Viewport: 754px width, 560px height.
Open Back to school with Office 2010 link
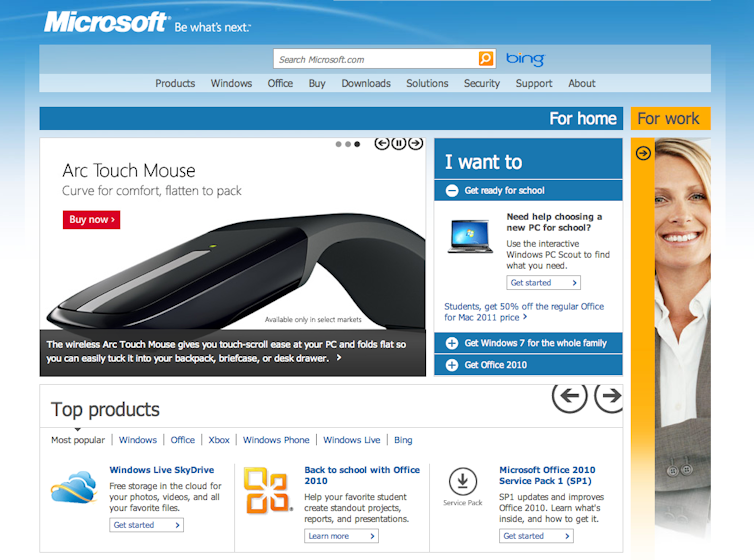pyautogui.click(x=362, y=475)
